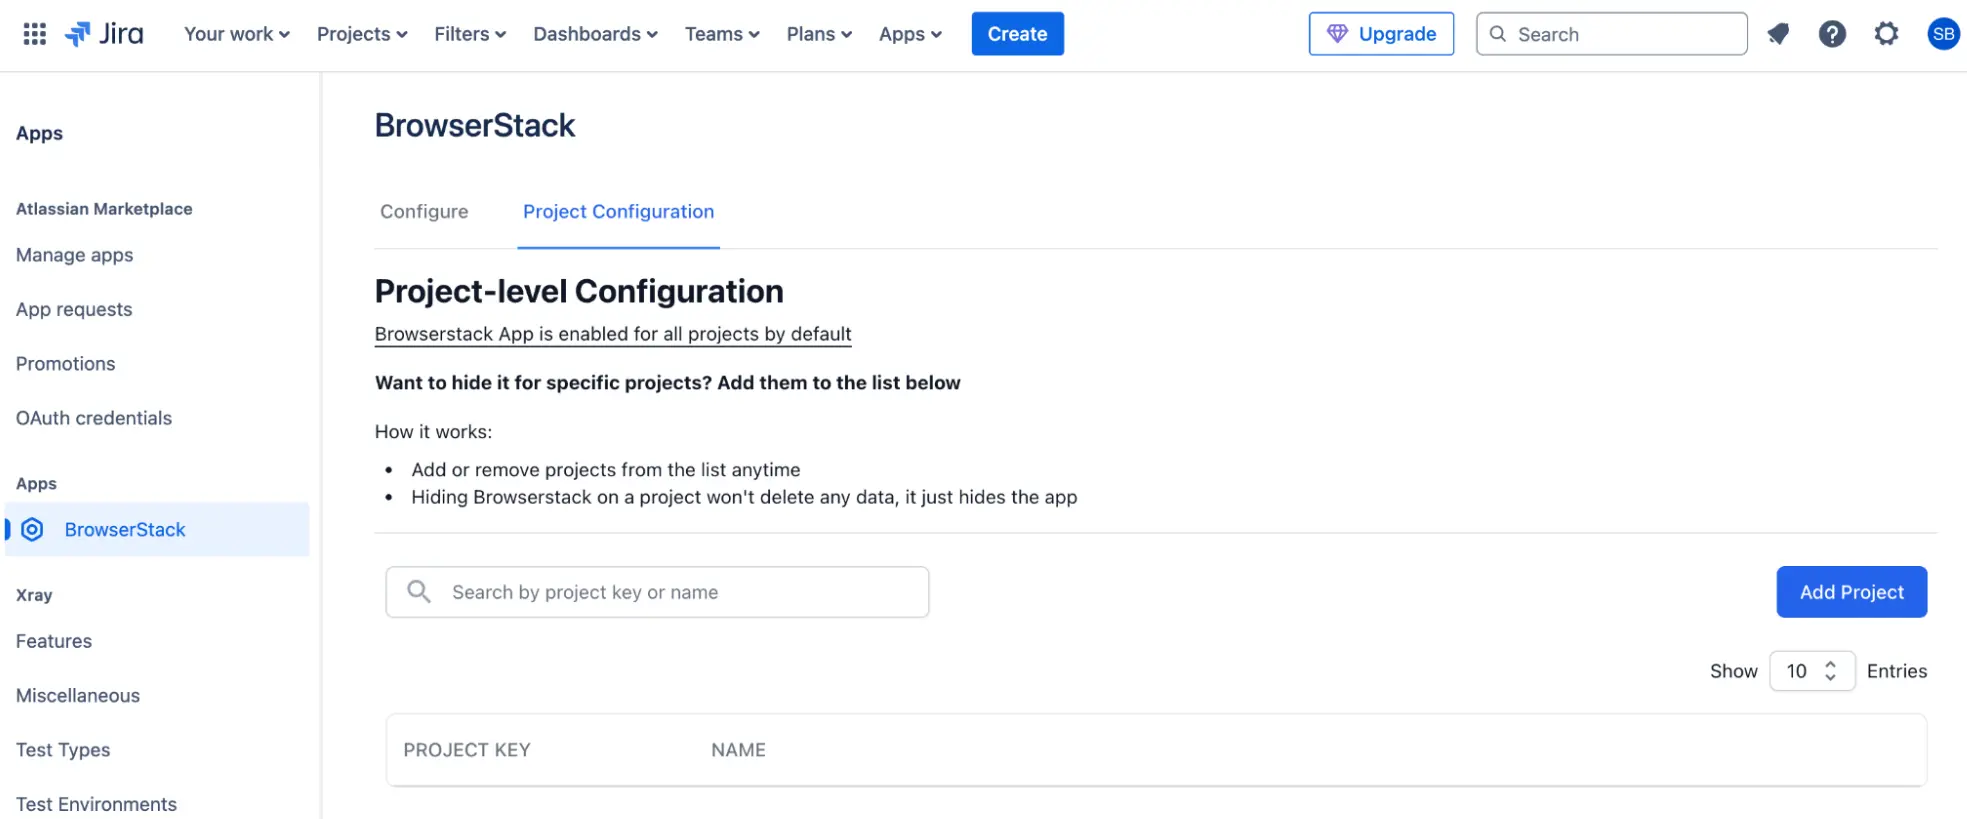Switch to the Configure tab
The height and width of the screenshot is (819, 1967).
(424, 212)
